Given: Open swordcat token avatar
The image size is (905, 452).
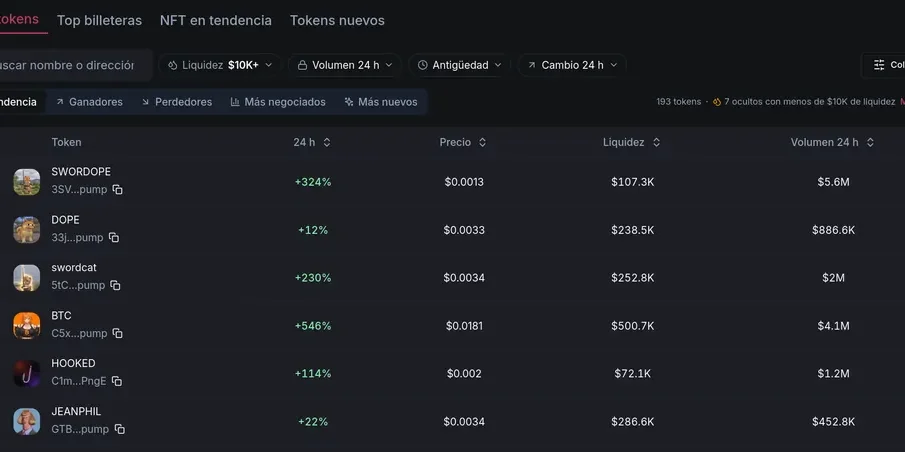Looking at the screenshot, I should [27, 278].
